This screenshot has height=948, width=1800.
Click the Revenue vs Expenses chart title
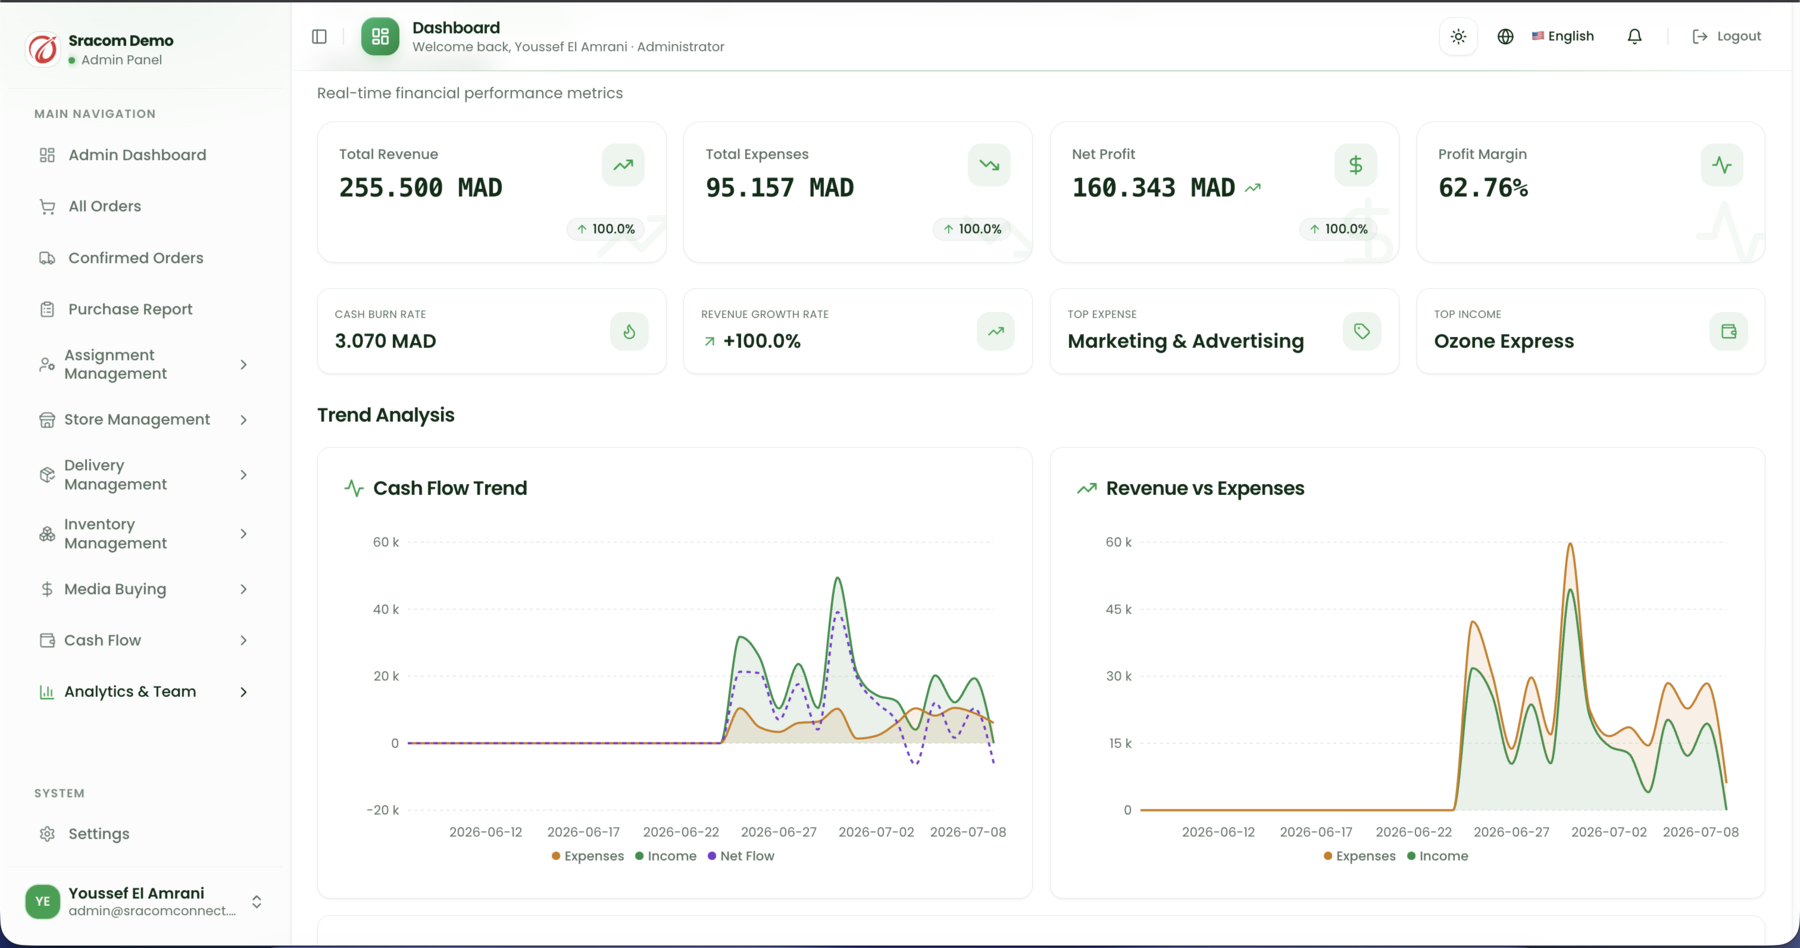1205,489
